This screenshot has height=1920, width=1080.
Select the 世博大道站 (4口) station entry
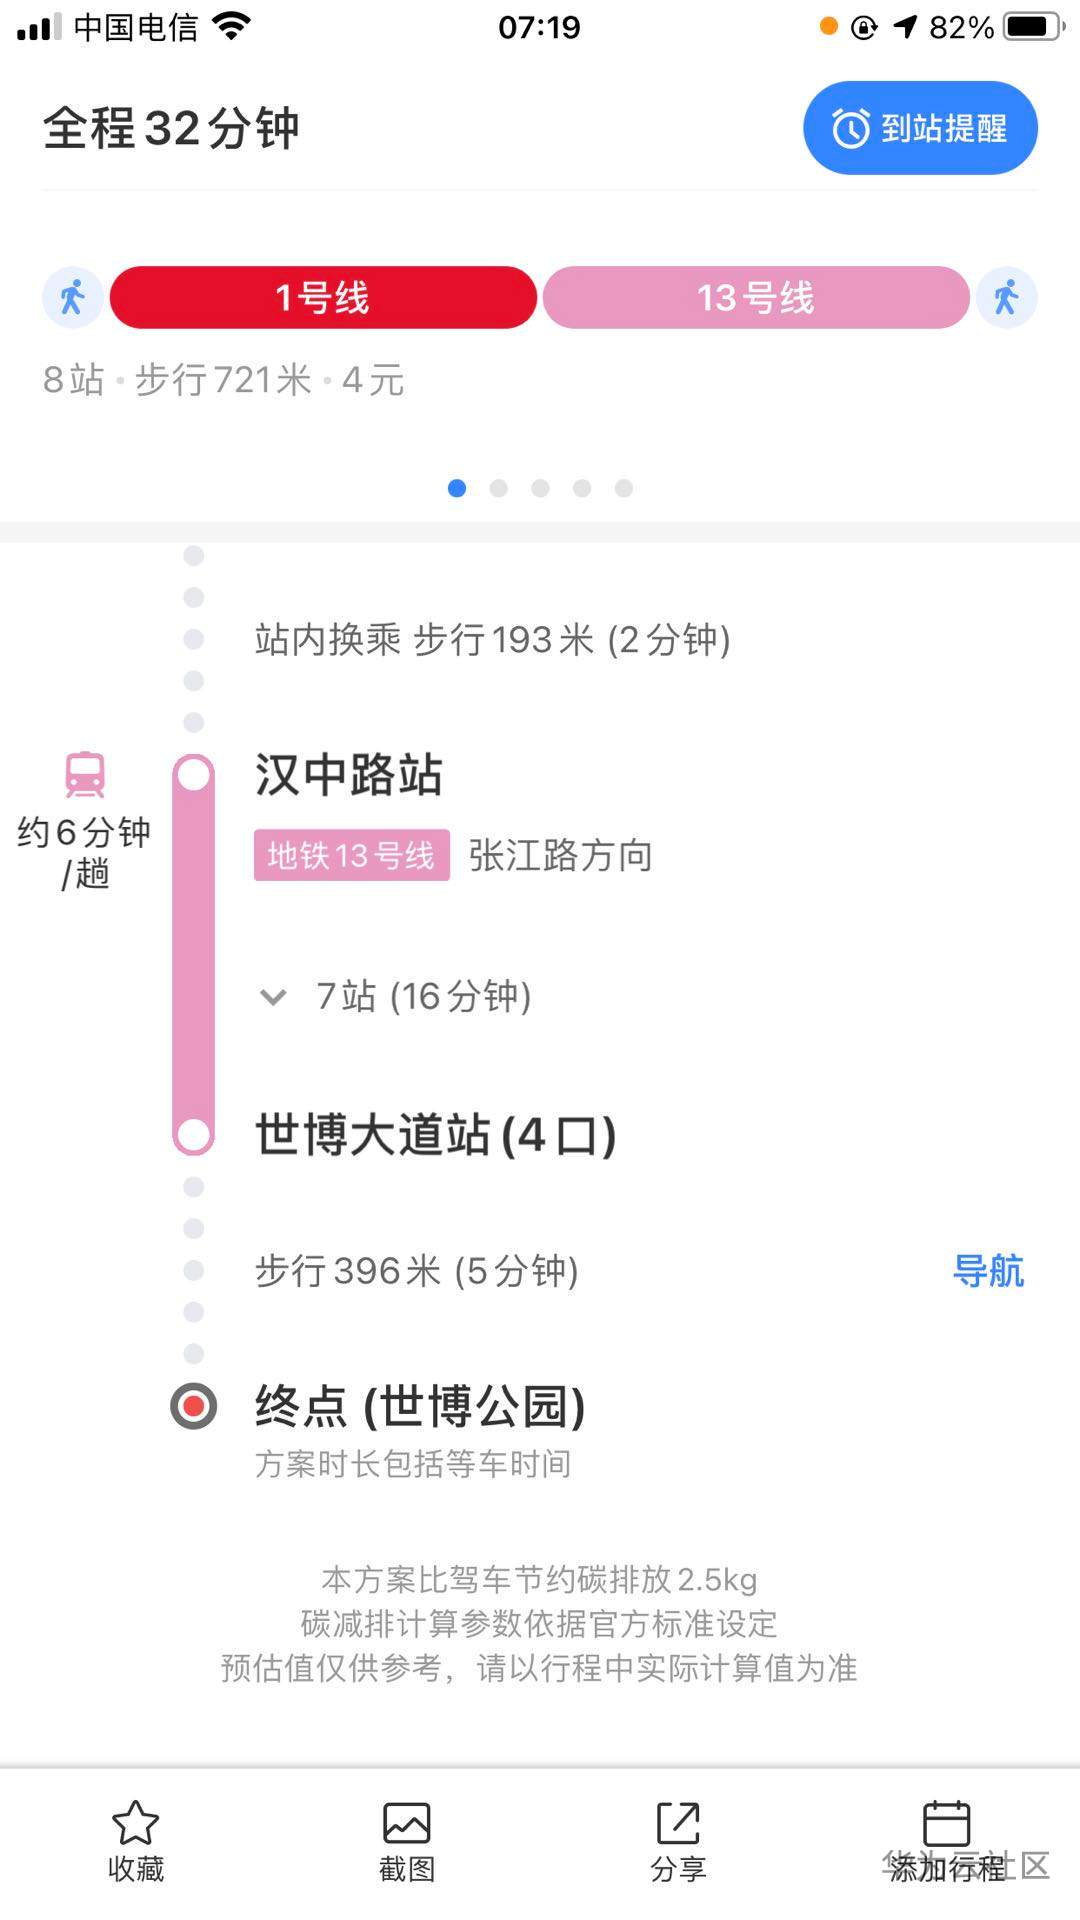pos(435,1135)
